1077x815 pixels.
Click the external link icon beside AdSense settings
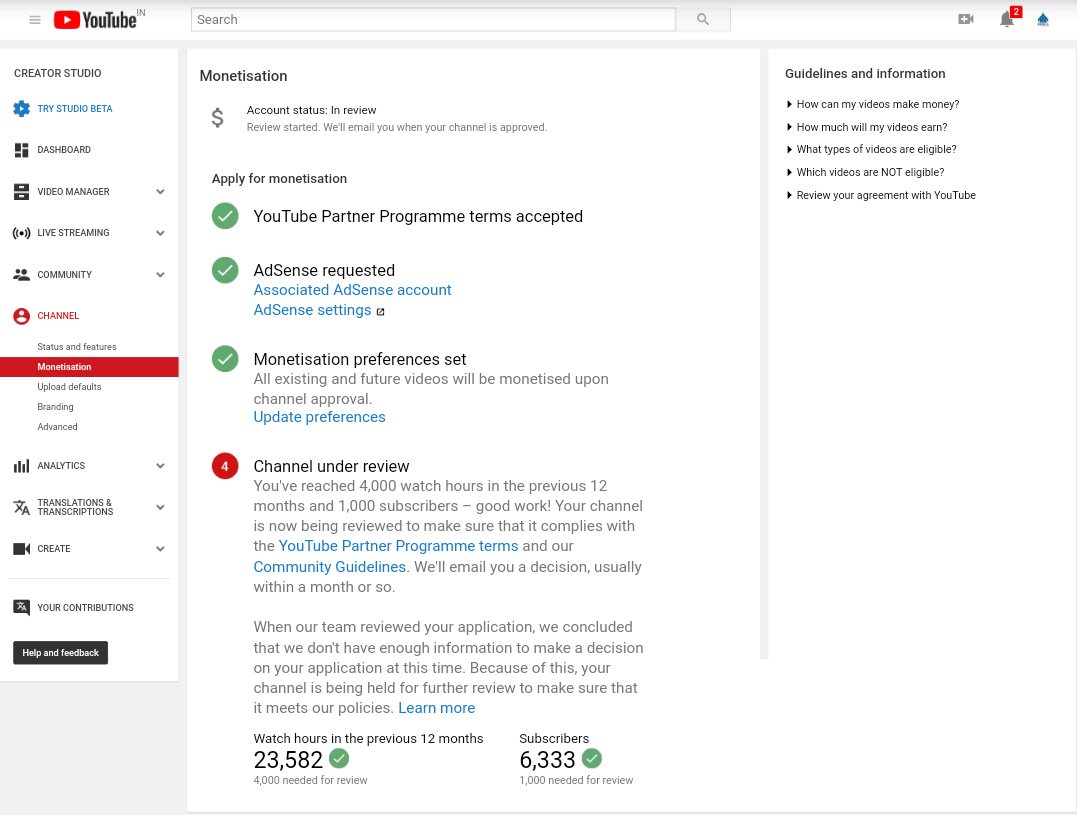(381, 312)
